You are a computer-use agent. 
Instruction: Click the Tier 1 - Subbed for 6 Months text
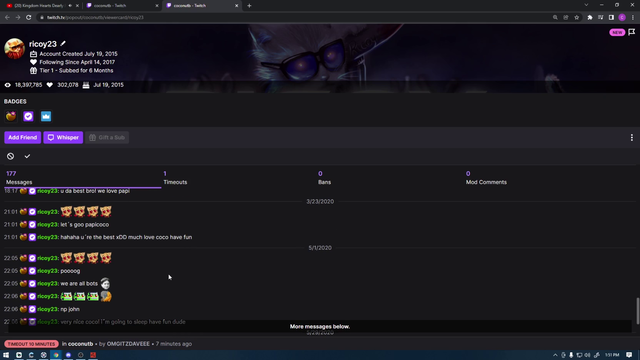tap(76, 71)
